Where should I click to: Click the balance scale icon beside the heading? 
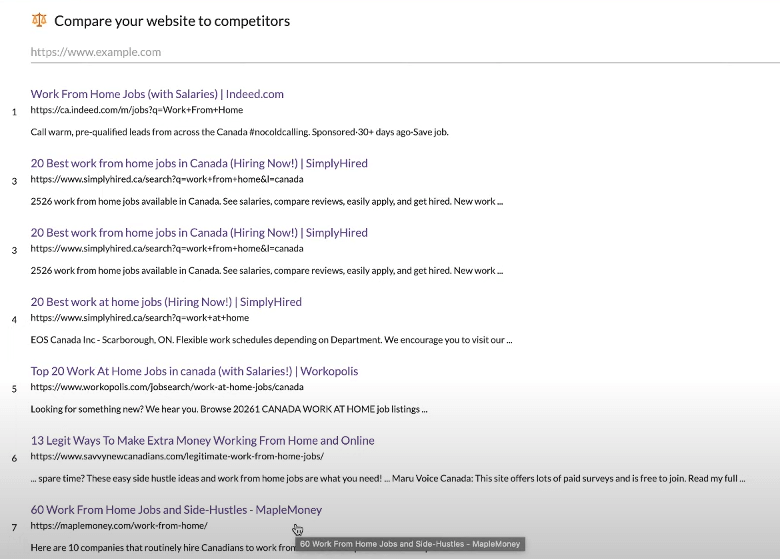point(39,20)
